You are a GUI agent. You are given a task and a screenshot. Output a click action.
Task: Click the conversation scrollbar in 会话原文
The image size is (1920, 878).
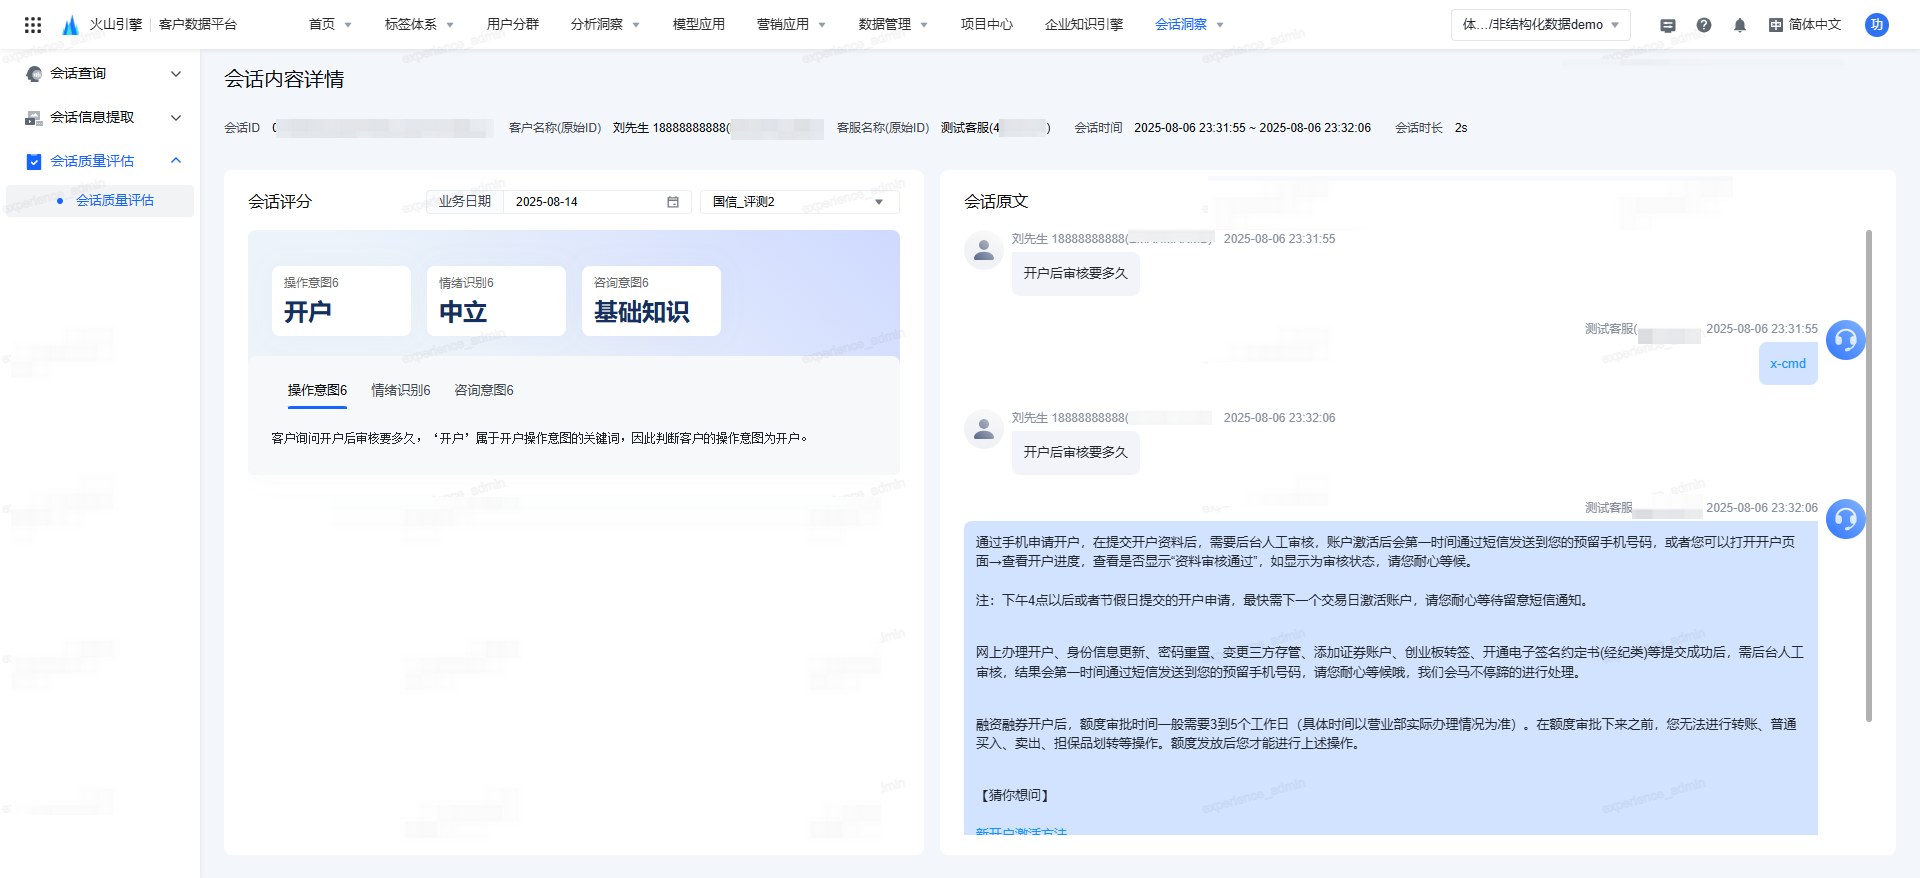(1868, 475)
